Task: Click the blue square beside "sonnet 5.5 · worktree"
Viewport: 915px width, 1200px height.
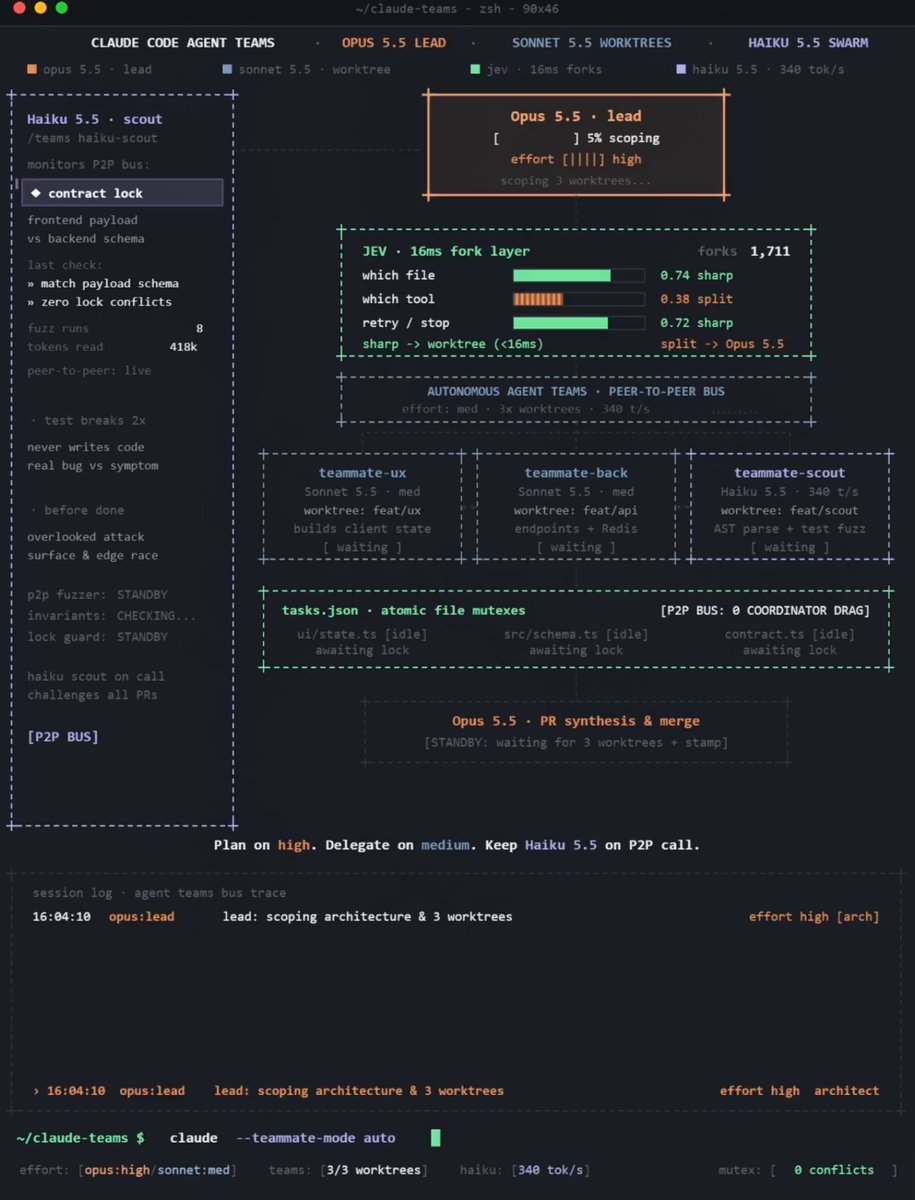Action: coord(228,70)
